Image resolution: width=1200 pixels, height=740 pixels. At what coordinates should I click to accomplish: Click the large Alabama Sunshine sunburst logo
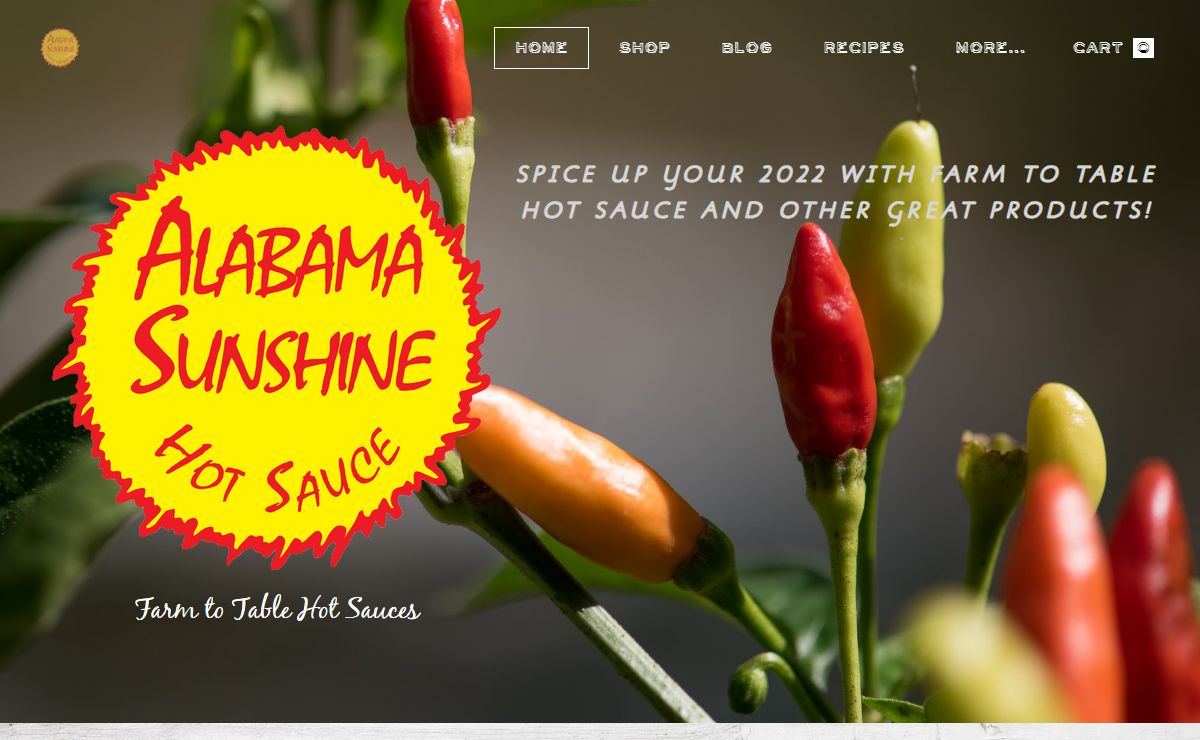click(276, 348)
